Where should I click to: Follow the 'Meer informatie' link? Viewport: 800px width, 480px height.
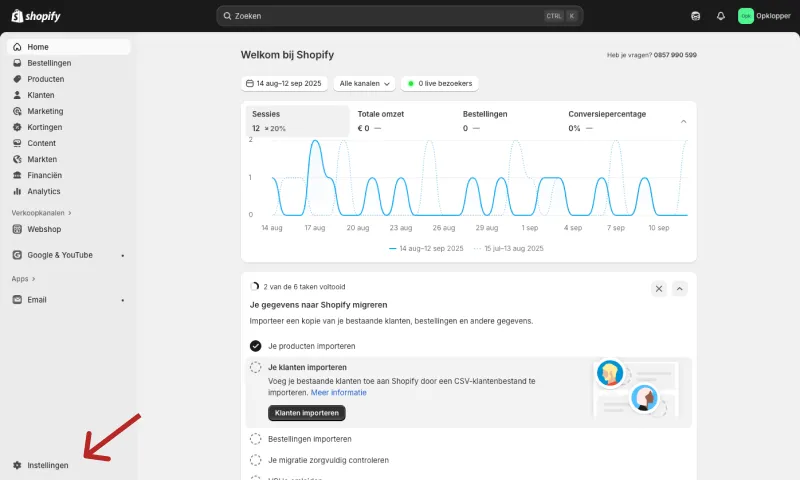[339, 392]
